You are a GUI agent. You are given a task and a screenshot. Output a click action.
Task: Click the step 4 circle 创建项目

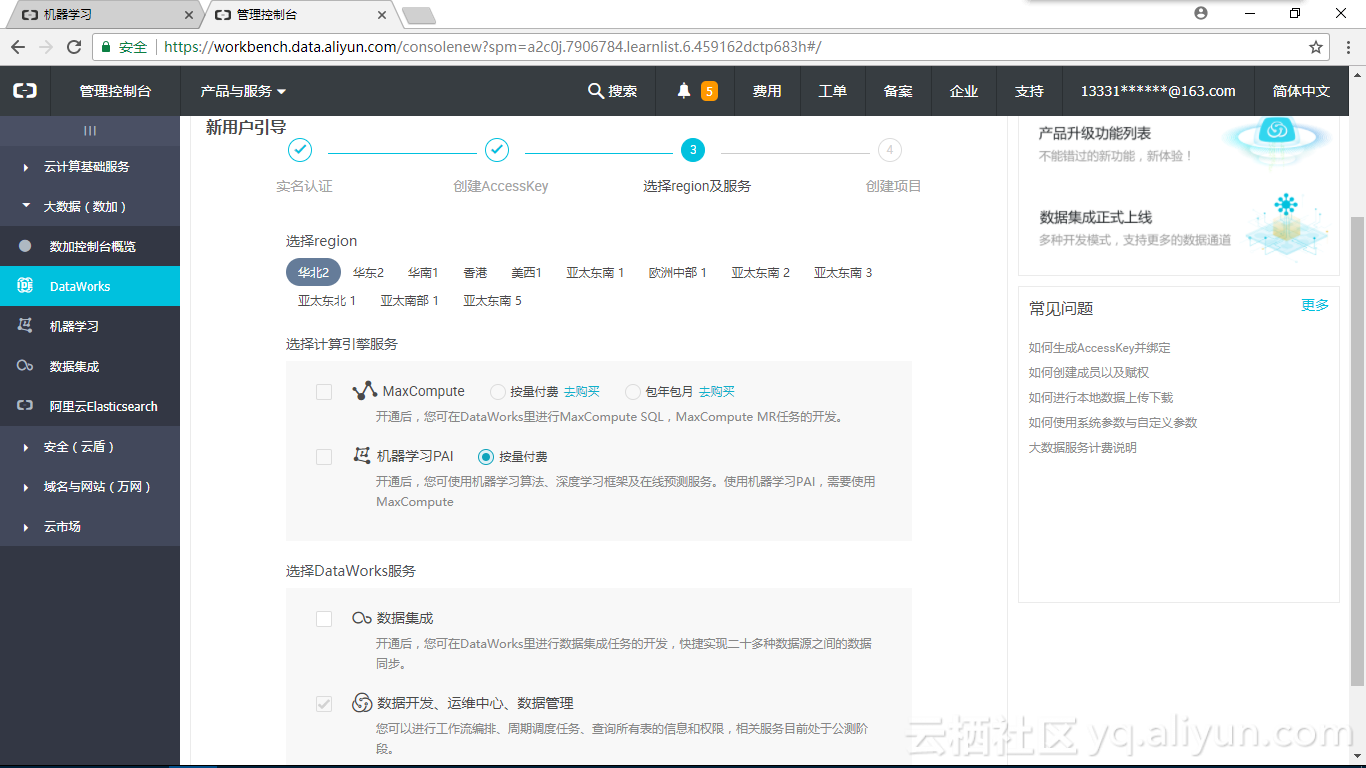[x=890, y=150]
